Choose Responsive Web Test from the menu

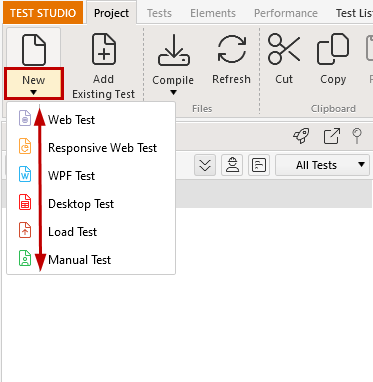coord(91,147)
